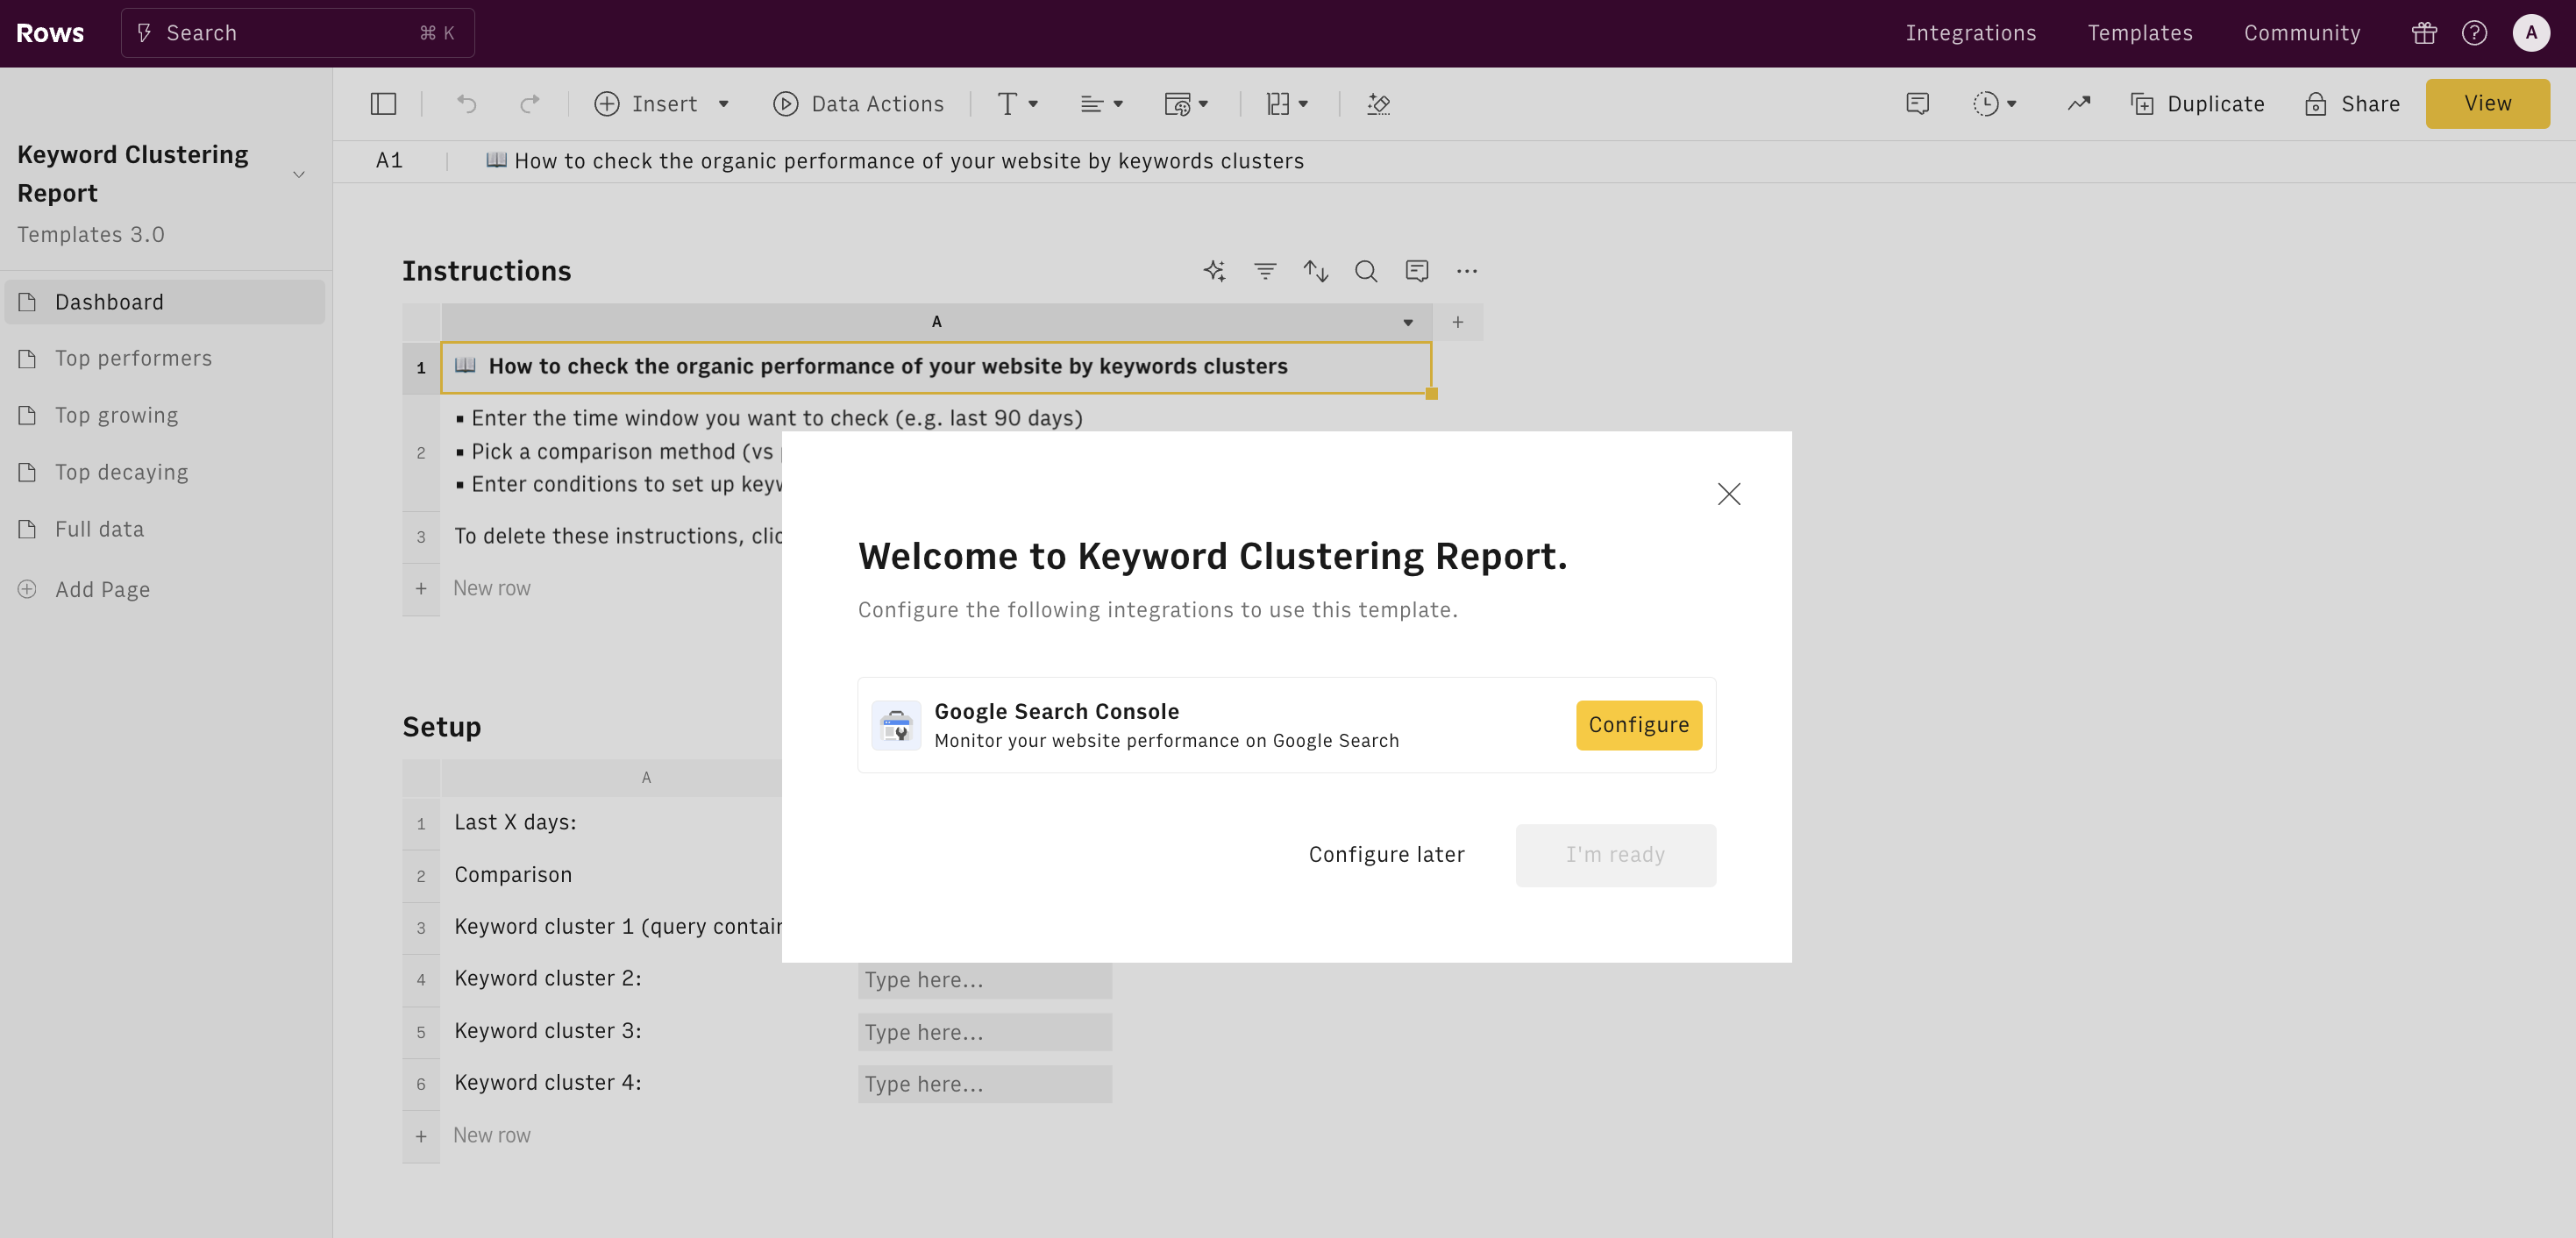
Task: Add a column with the plus icon
Action: point(1458,323)
